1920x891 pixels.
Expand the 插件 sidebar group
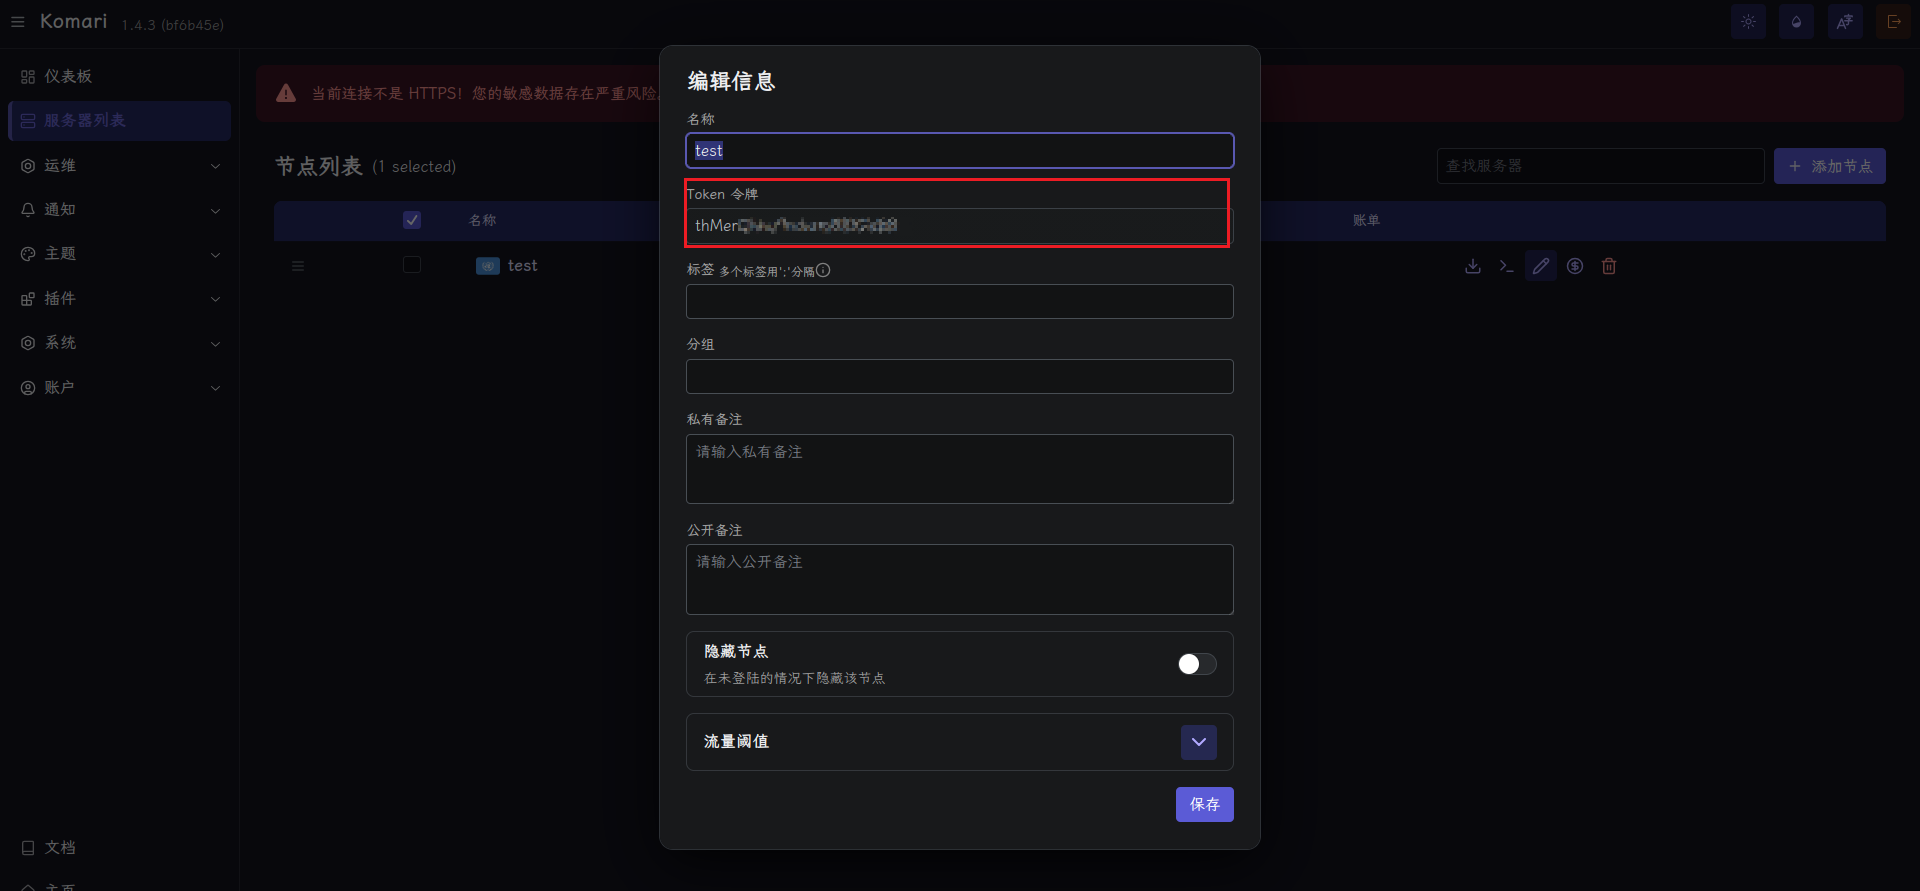[120, 299]
